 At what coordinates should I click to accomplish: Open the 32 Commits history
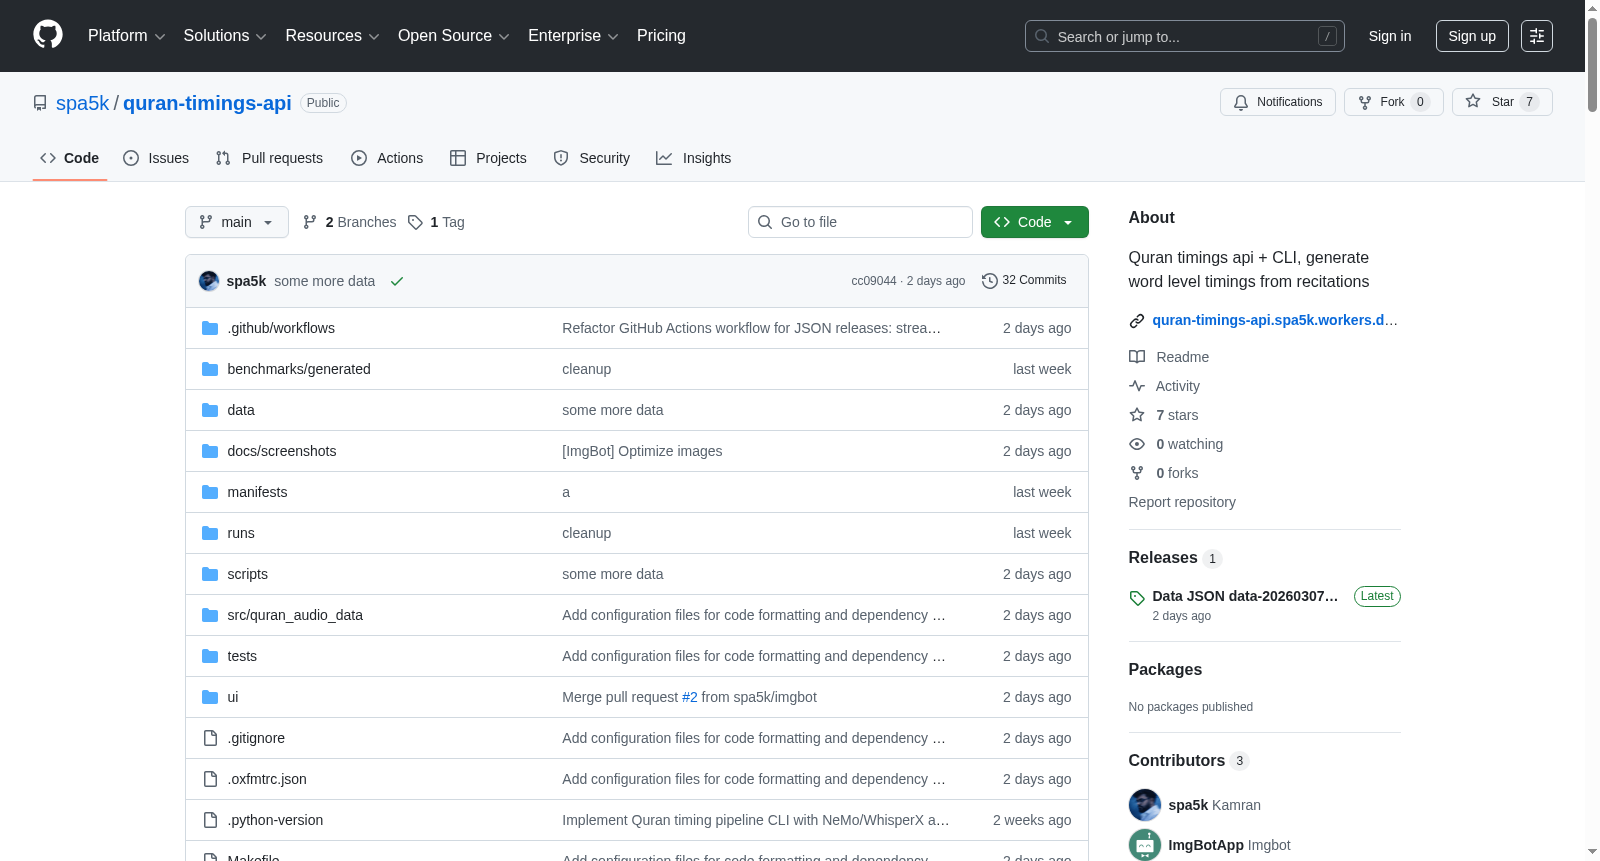(x=1024, y=280)
